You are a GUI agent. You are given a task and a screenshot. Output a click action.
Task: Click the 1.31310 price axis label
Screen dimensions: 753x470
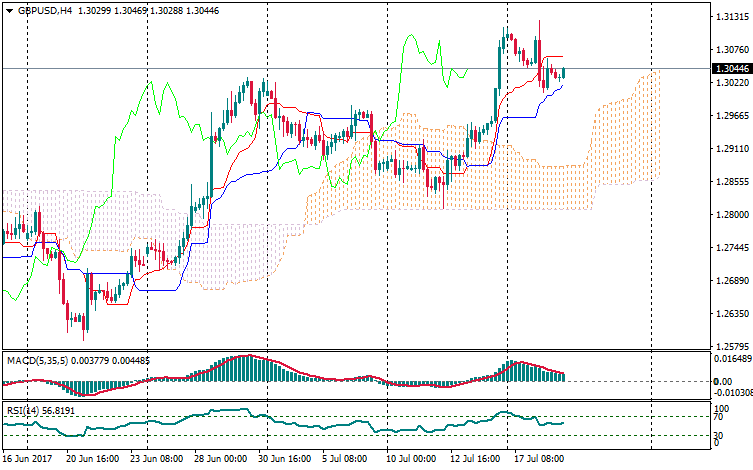(731, 17)
